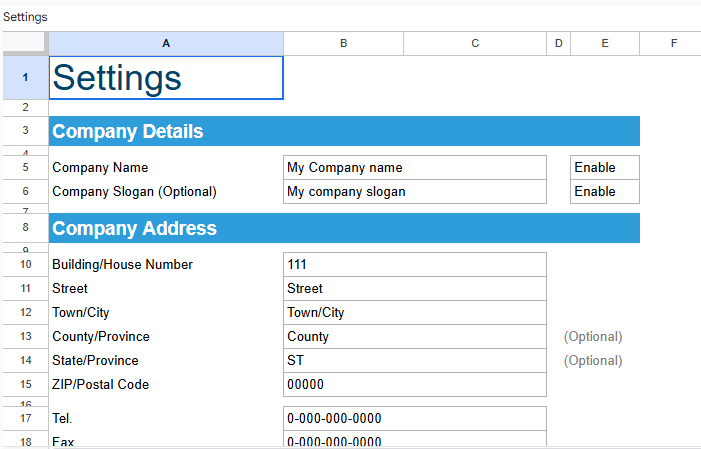
Task: Click the row 10 header
Action: coord(24,265)
